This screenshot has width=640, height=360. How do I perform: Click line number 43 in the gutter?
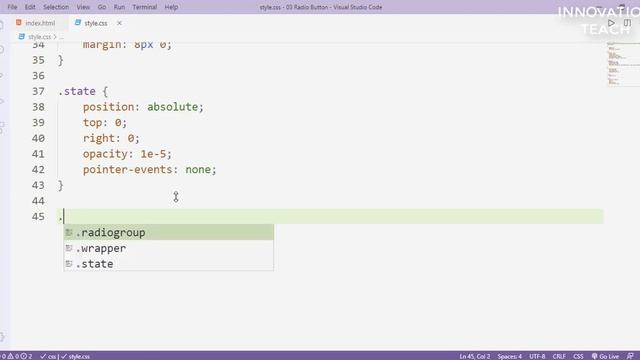click(38, 185)
